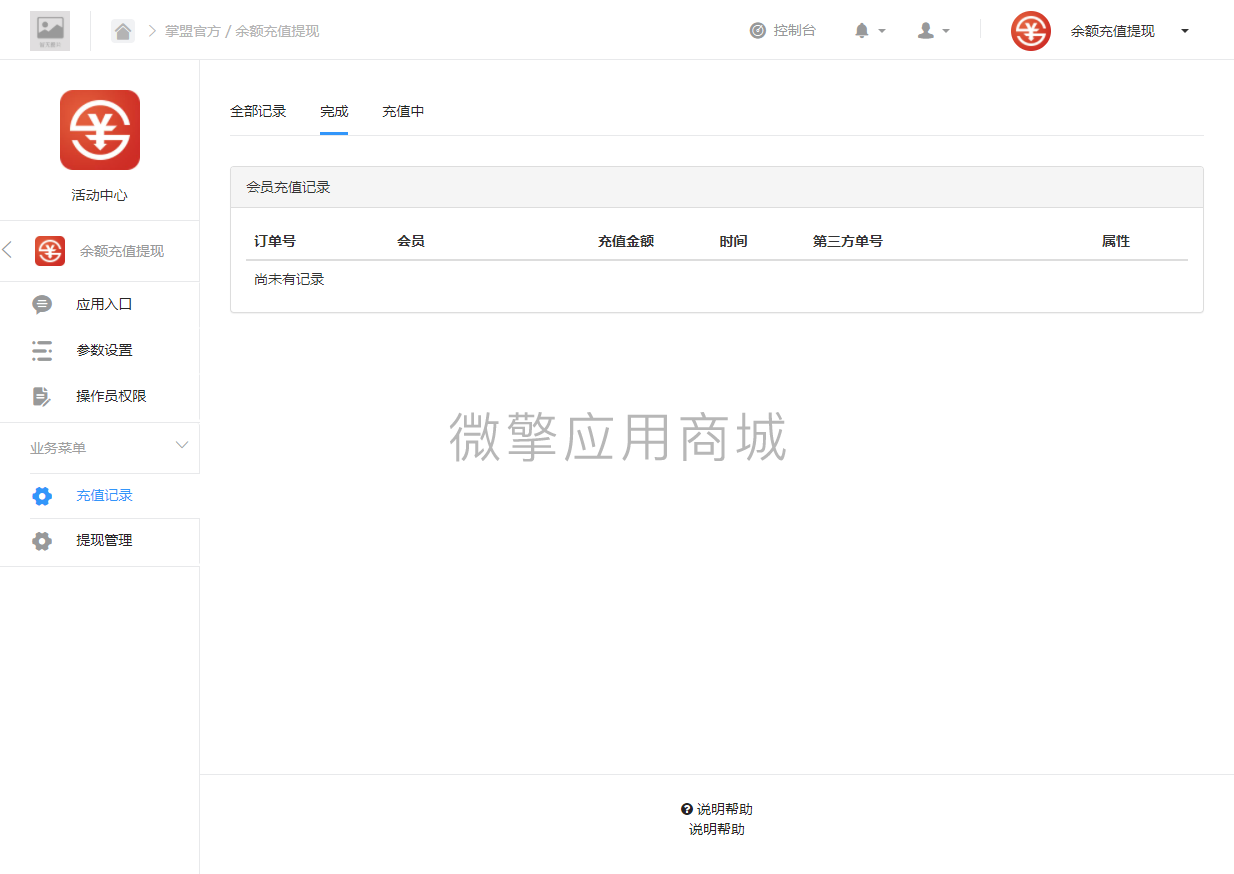Open the user account dropdown
The height and width of the screenshot is (874, 1234).
point(933,31)
